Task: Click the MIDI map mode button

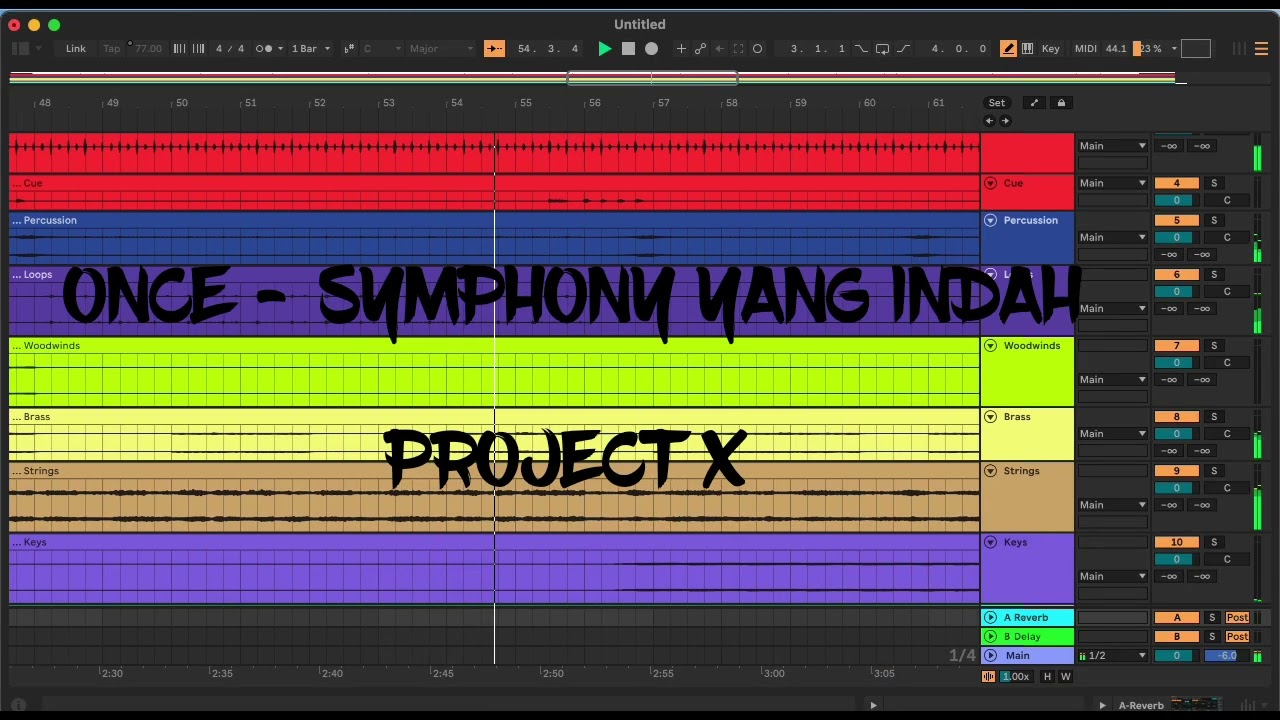Action: (x=1085, y=48)
